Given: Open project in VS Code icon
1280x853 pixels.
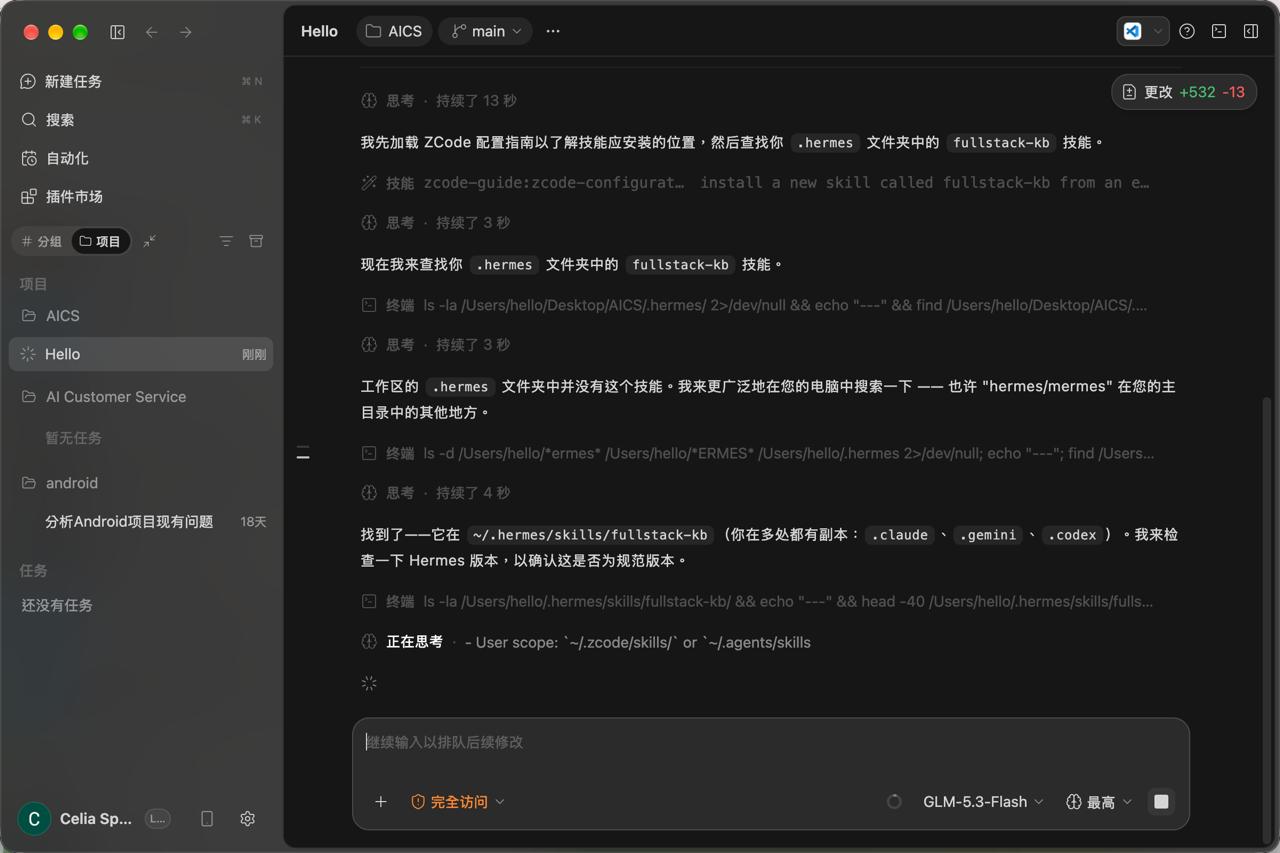Looking at the screenshot, I should coord(1132,31).
